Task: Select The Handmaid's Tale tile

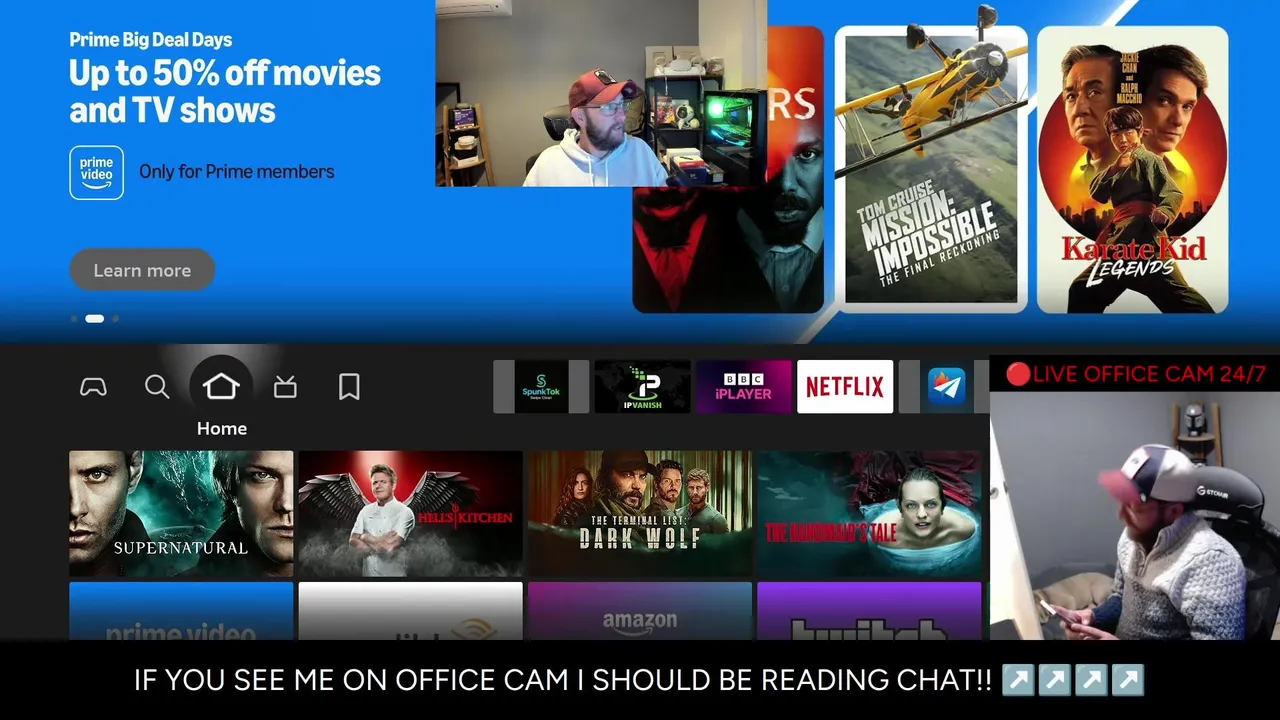Action: (x=869, y=514)
